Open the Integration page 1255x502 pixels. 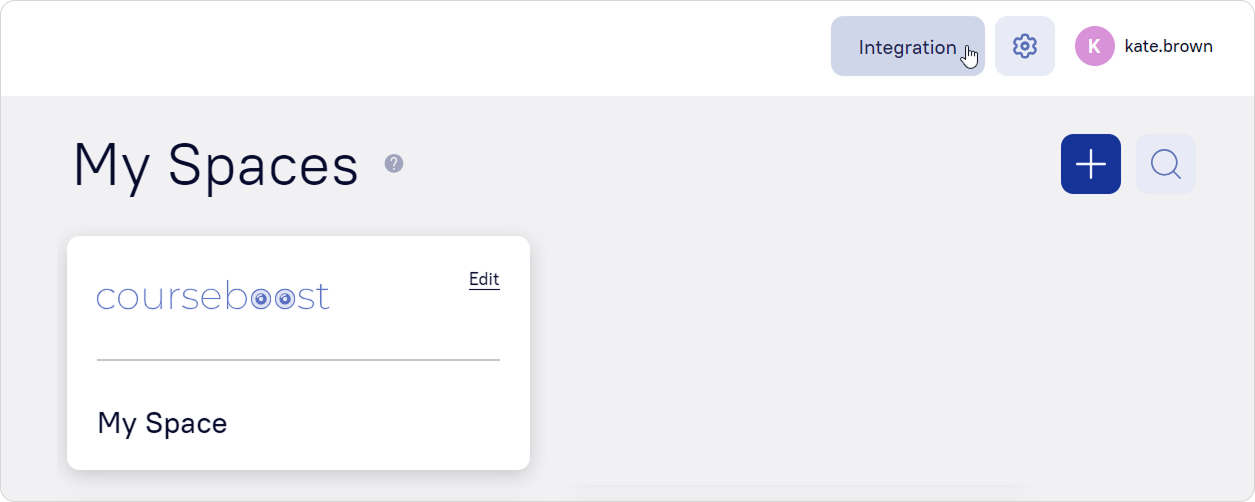907,46
